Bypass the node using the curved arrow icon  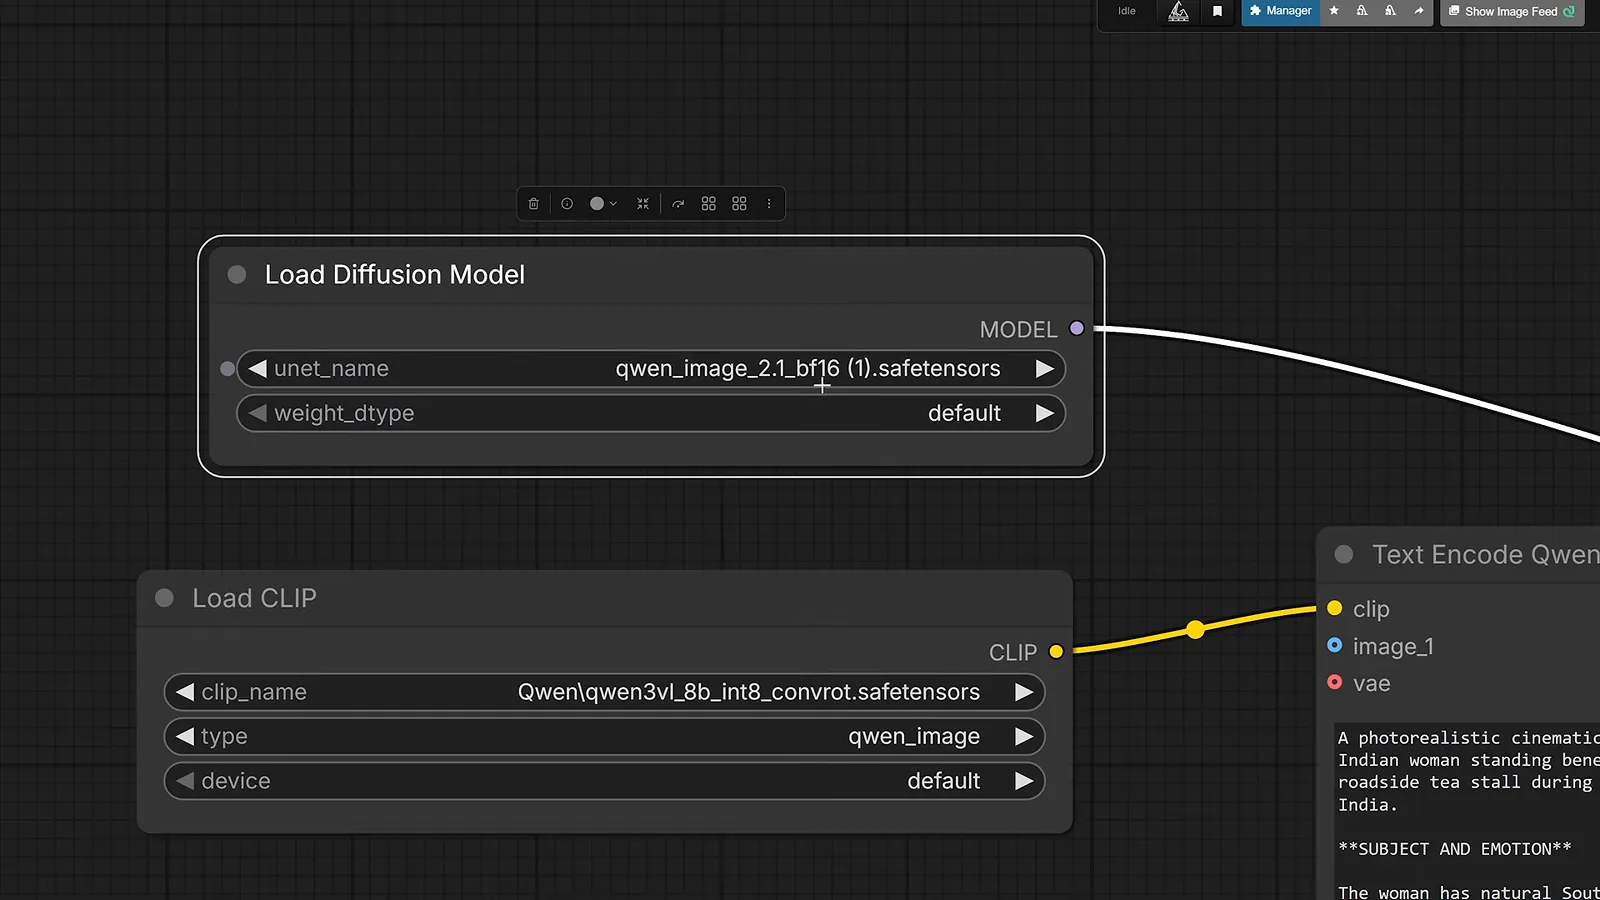pos(678,204)
